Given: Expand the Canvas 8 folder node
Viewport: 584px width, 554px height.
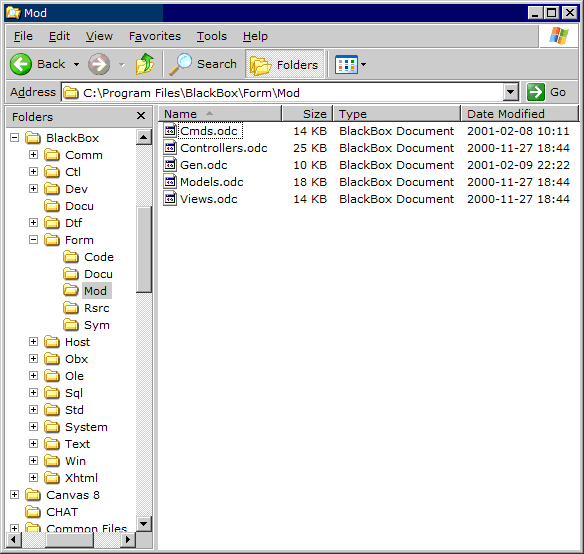Looking at the screenshot, I should [15, 495].
